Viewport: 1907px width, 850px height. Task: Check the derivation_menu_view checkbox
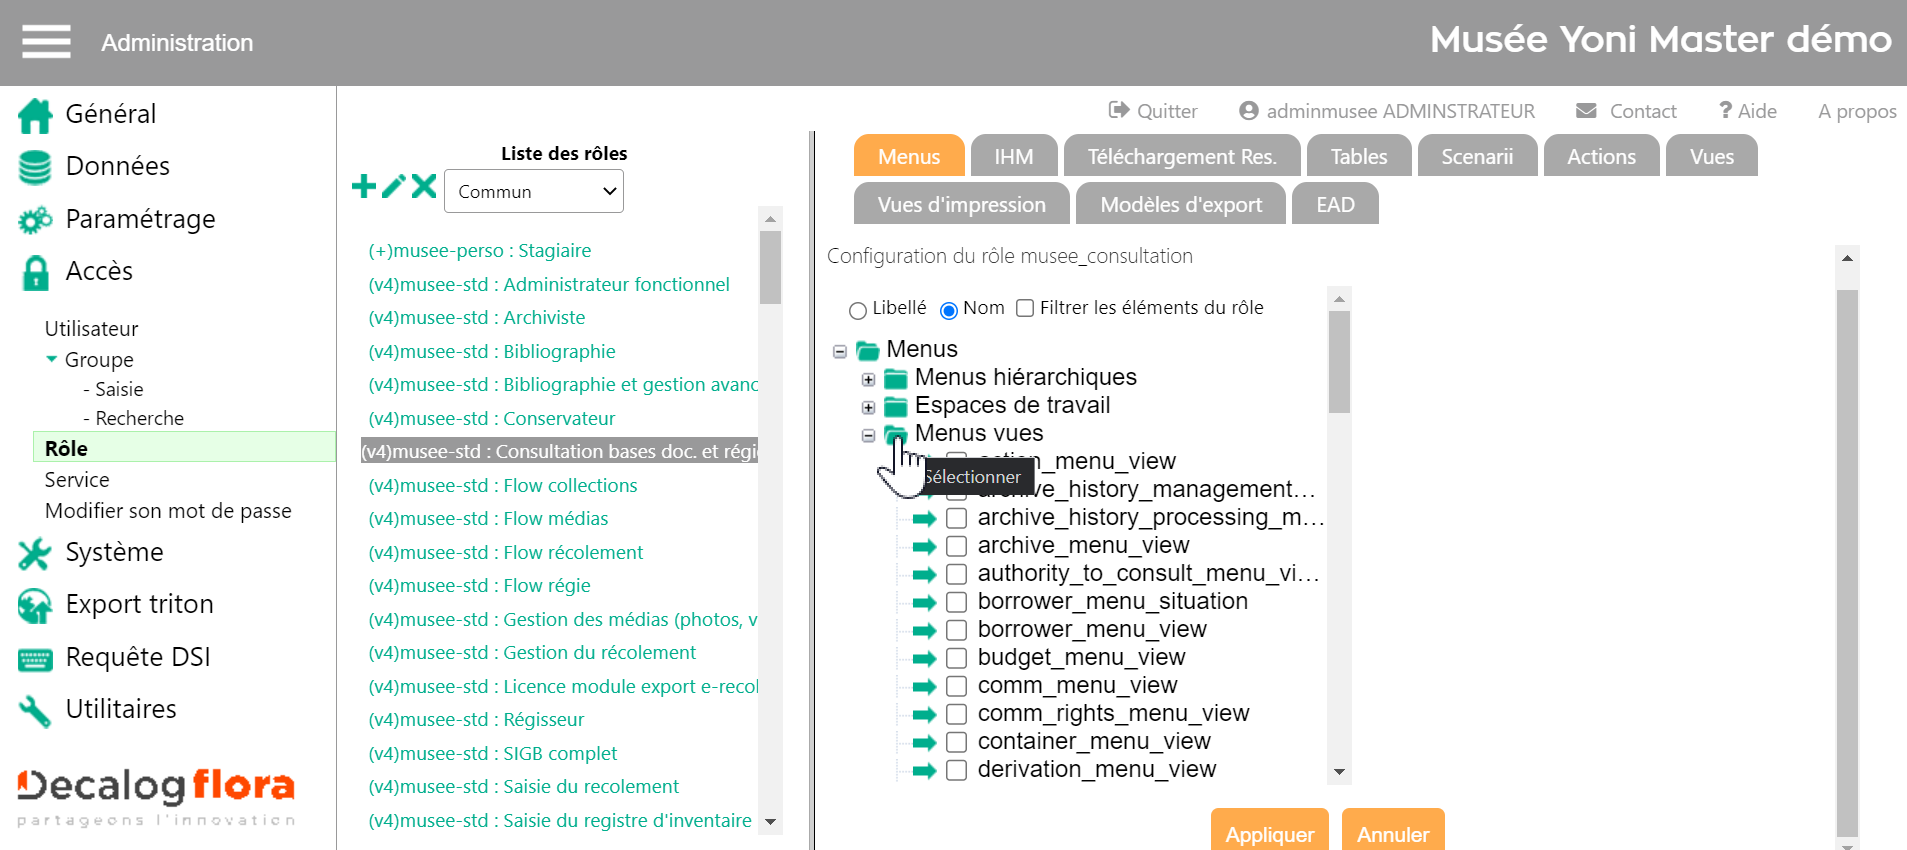956,770
